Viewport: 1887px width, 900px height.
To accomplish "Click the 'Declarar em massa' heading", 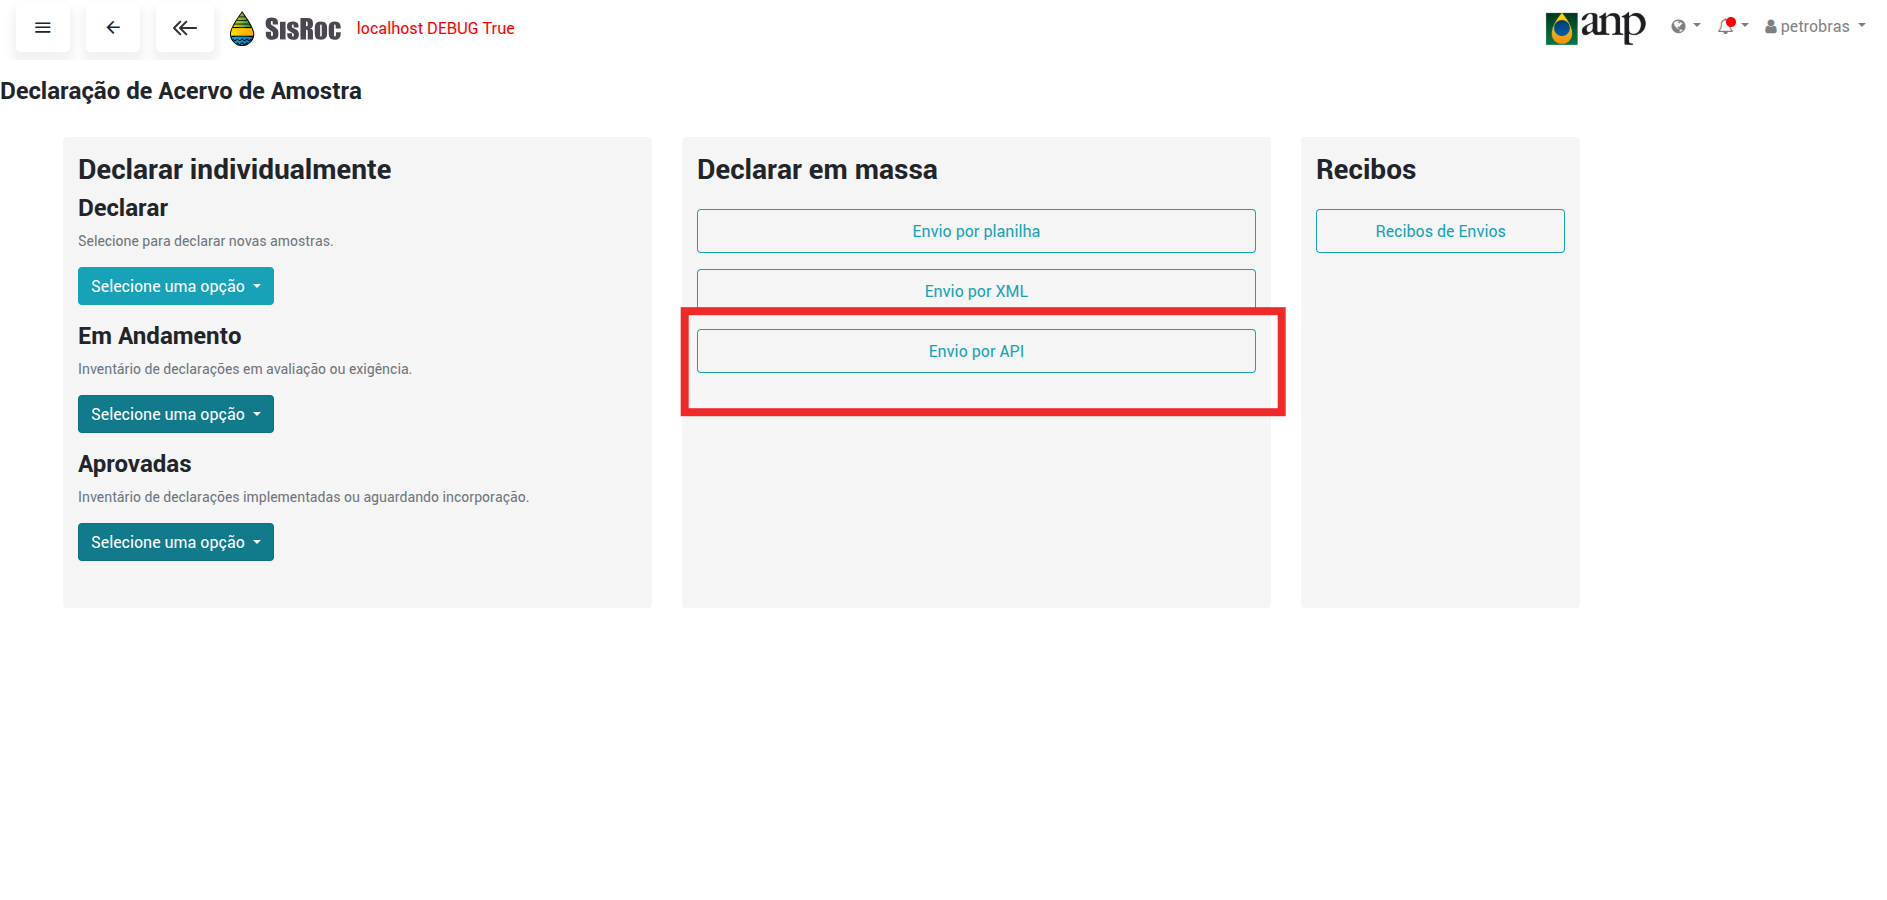I will coord(816,170).
